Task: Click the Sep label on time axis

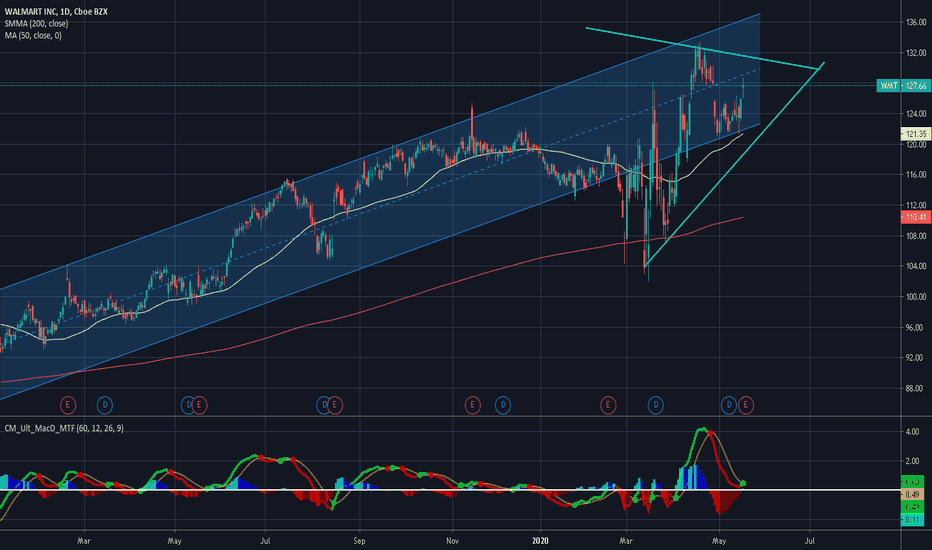Action: (359, 541)
